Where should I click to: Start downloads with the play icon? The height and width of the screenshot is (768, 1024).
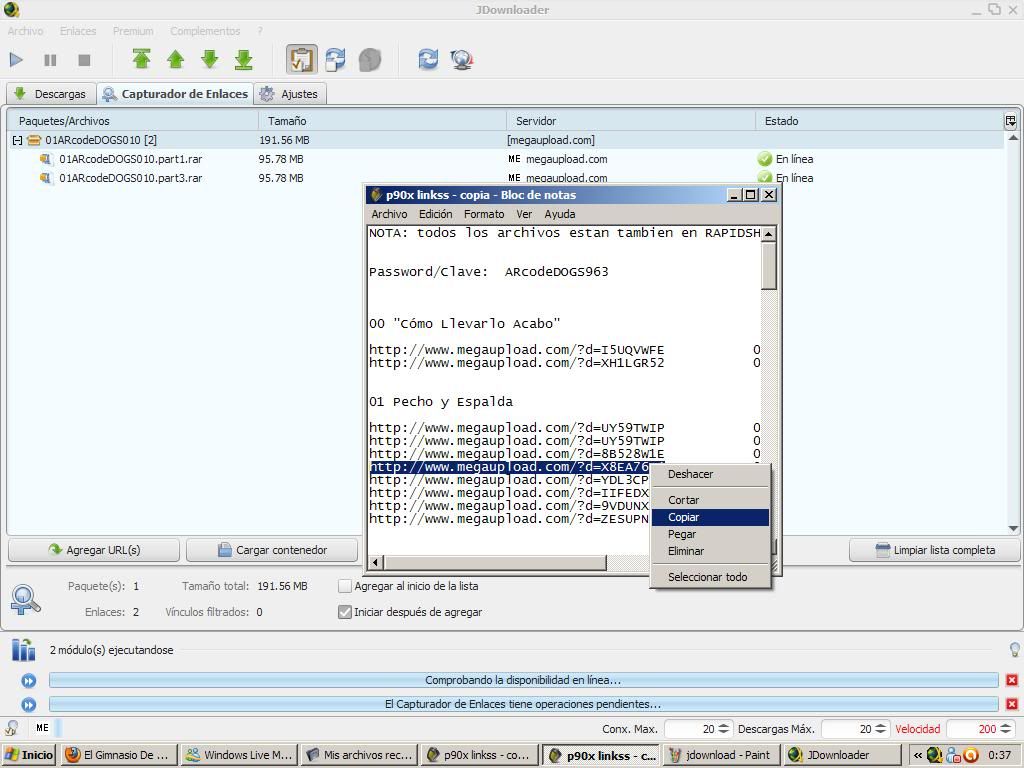tap(16, 60)
